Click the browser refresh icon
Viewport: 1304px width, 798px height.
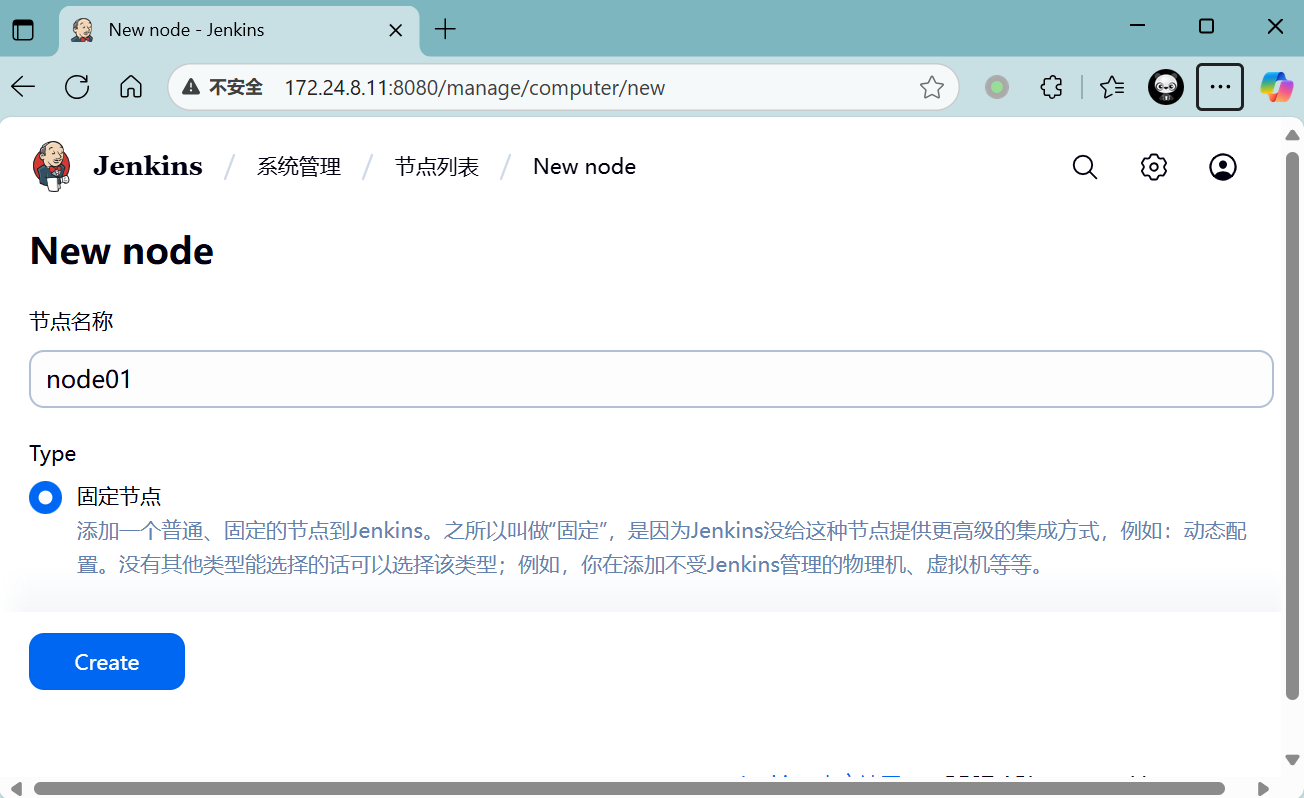(77, 87)
